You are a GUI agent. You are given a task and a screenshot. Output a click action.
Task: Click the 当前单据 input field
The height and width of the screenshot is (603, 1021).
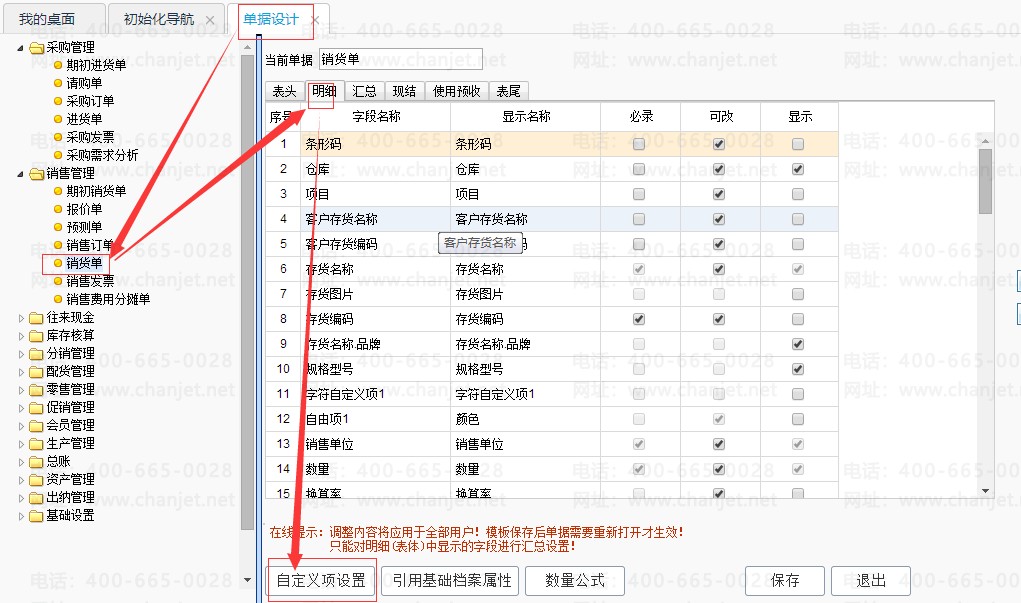tap(400, 59)
